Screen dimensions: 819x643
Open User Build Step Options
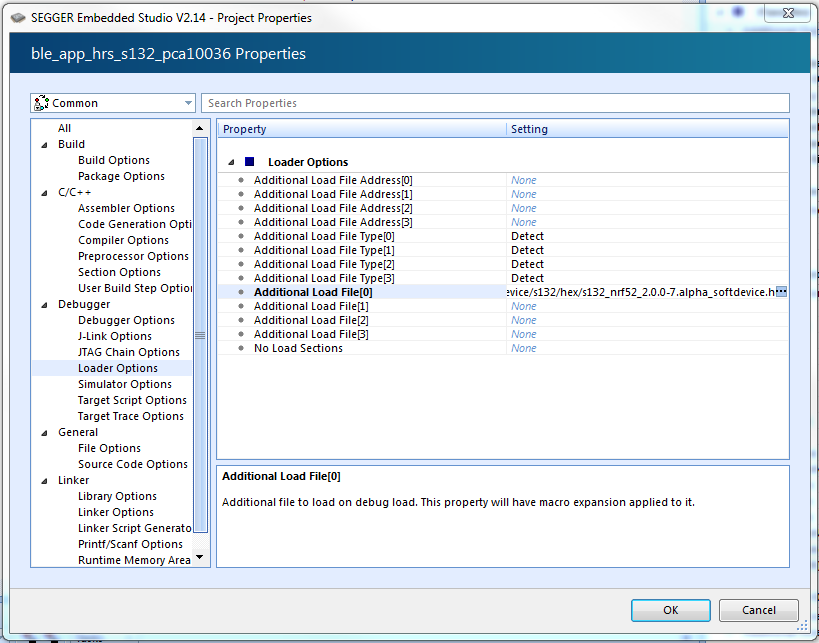(x=135, y=288)
